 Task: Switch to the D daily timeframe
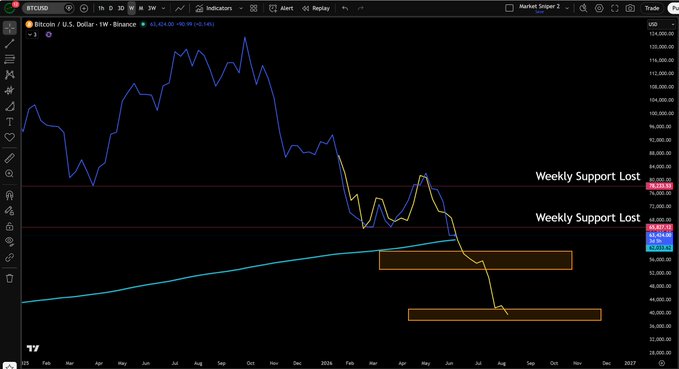coord(111,8)
